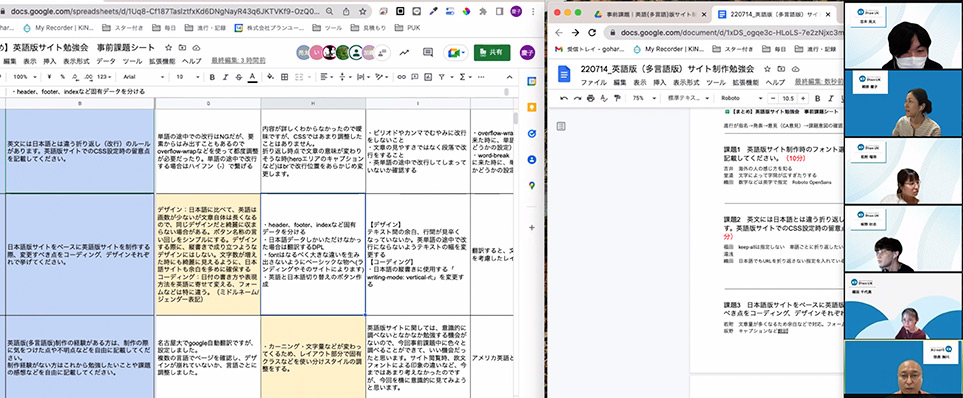The width and height of the screenshot is (963, 398).
Task: Click the Docs print icon
Action: (591, 98)
